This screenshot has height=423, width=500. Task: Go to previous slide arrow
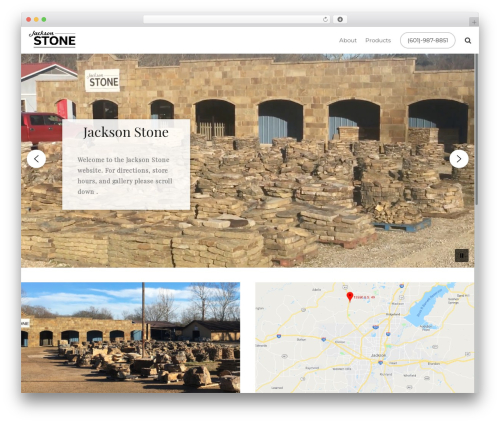point(36,159)
